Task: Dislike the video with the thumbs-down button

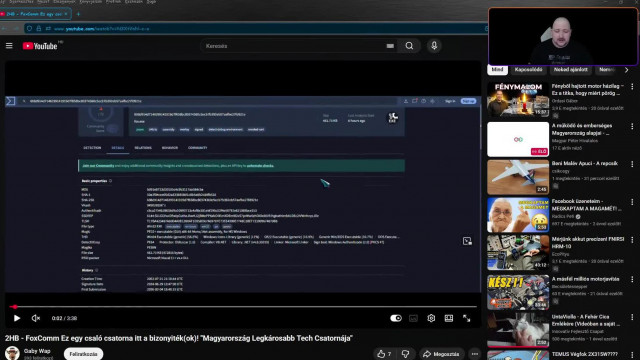Action: click(406, 354)
